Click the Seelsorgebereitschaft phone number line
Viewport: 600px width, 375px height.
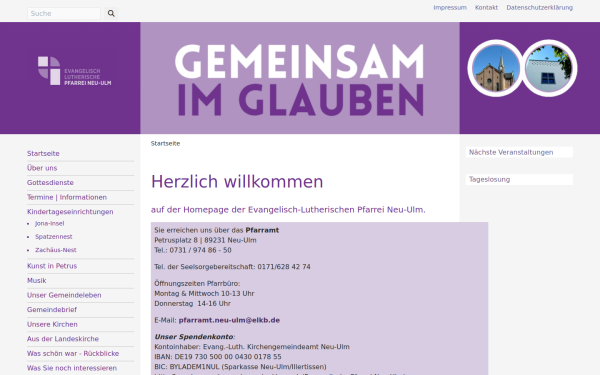232,267
